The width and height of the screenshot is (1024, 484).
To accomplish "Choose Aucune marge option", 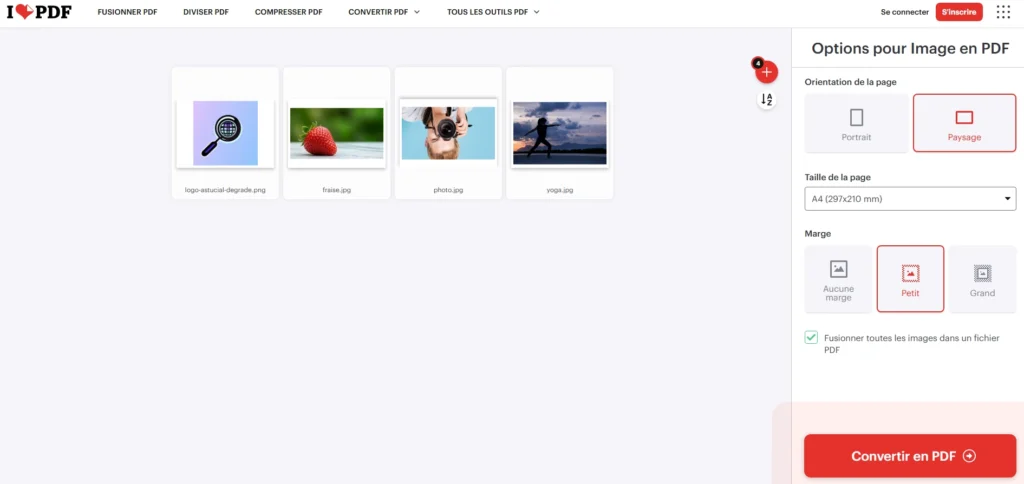I will [x=838, y=279].
